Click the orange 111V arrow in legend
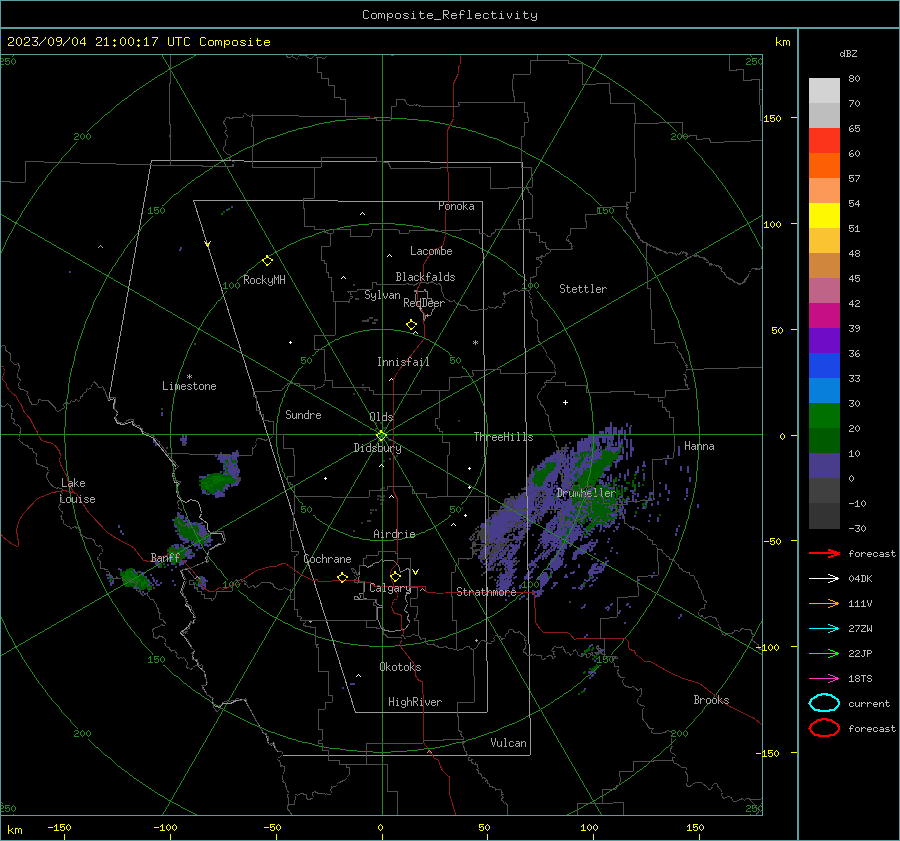This screenshot has width=900, height=841. click(x=824, y=603)
